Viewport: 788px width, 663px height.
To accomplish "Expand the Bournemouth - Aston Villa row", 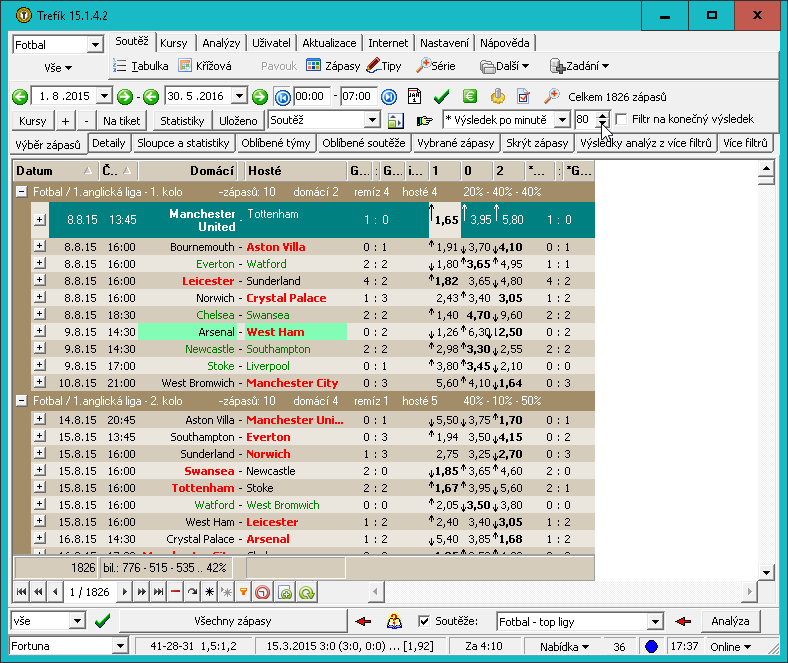I will pyautogui.click(x=40, y=246).
